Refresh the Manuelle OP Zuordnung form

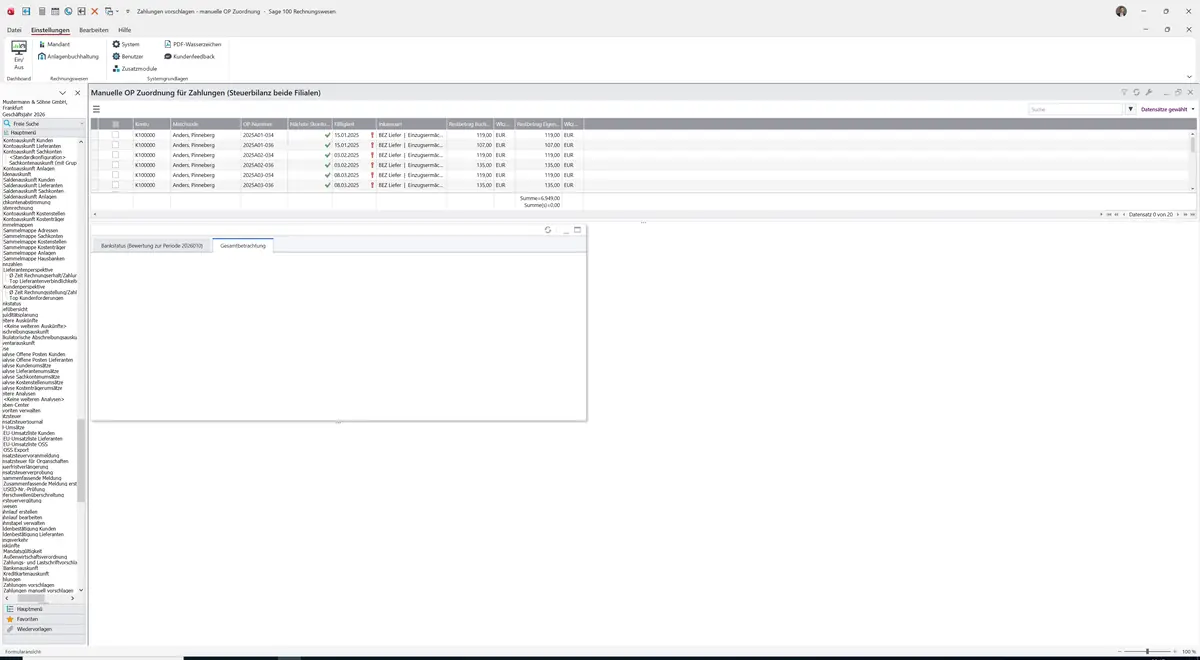pos(1137,92)
